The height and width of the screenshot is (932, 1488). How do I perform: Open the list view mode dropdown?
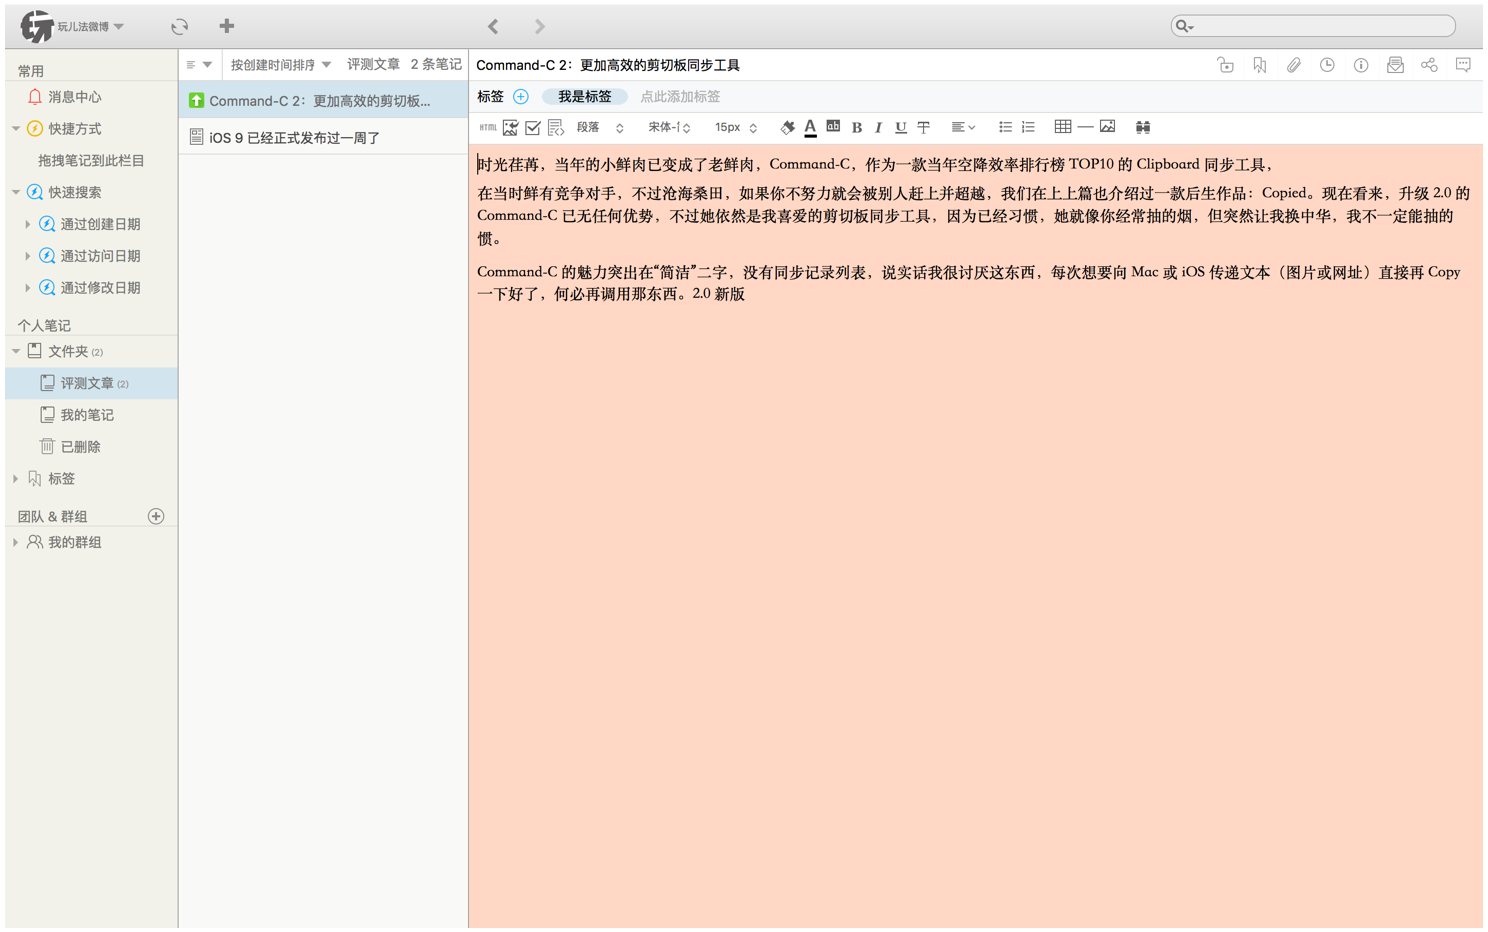[x=198, y=65]
